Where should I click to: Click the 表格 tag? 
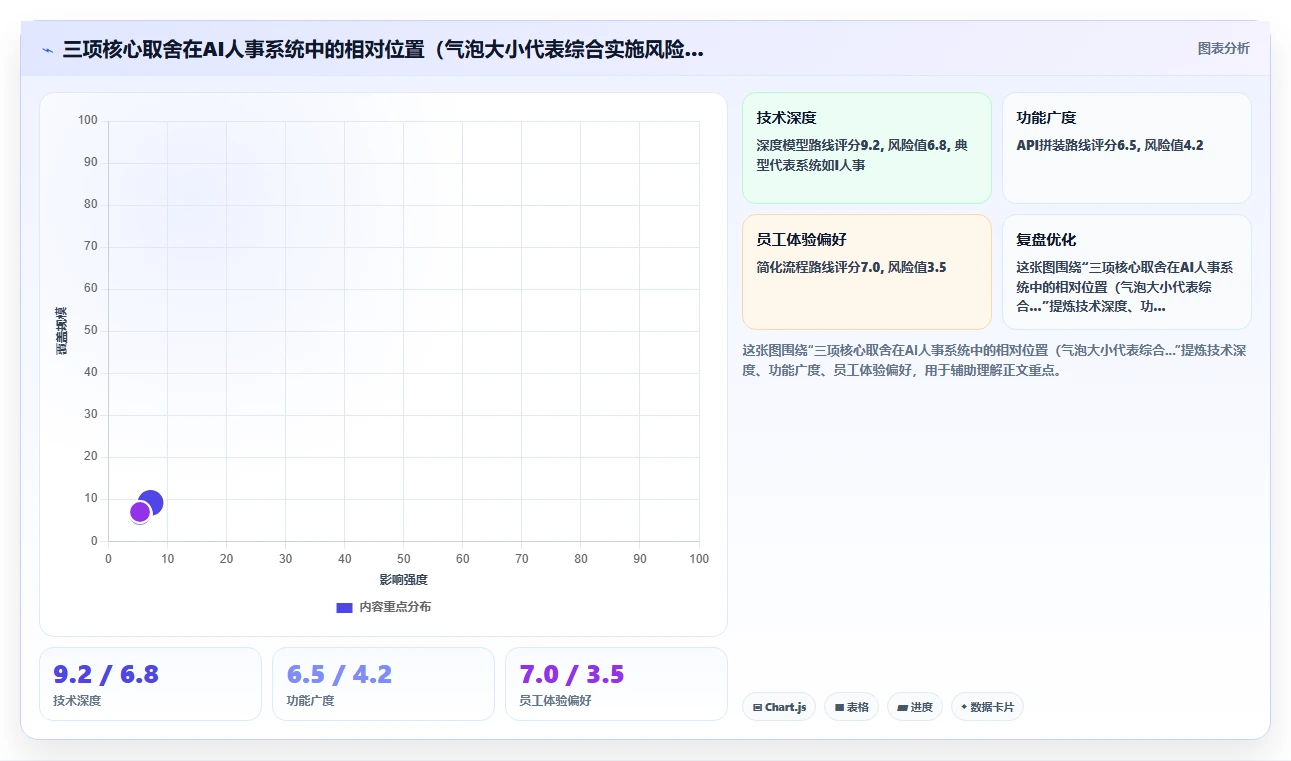tap(851, 707)
